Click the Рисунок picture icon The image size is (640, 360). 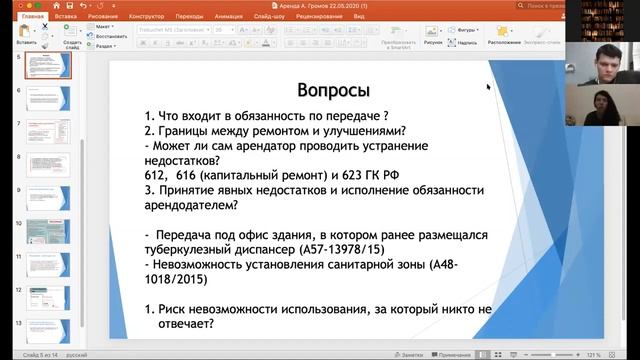(x=431, y=31)
